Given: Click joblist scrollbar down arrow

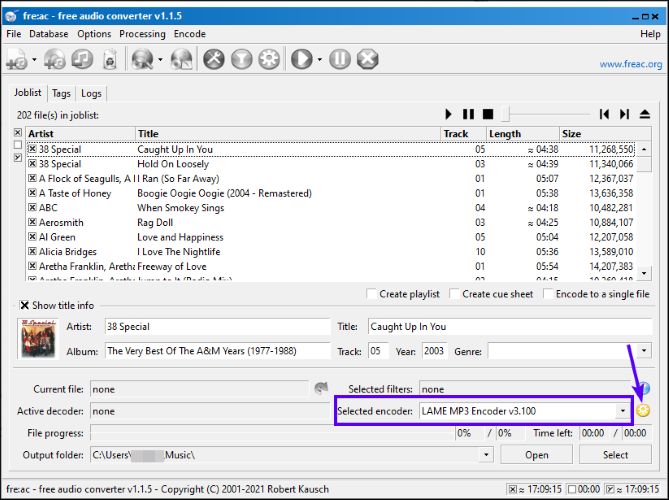Looking at the screenshot, I should pos(644,273).
